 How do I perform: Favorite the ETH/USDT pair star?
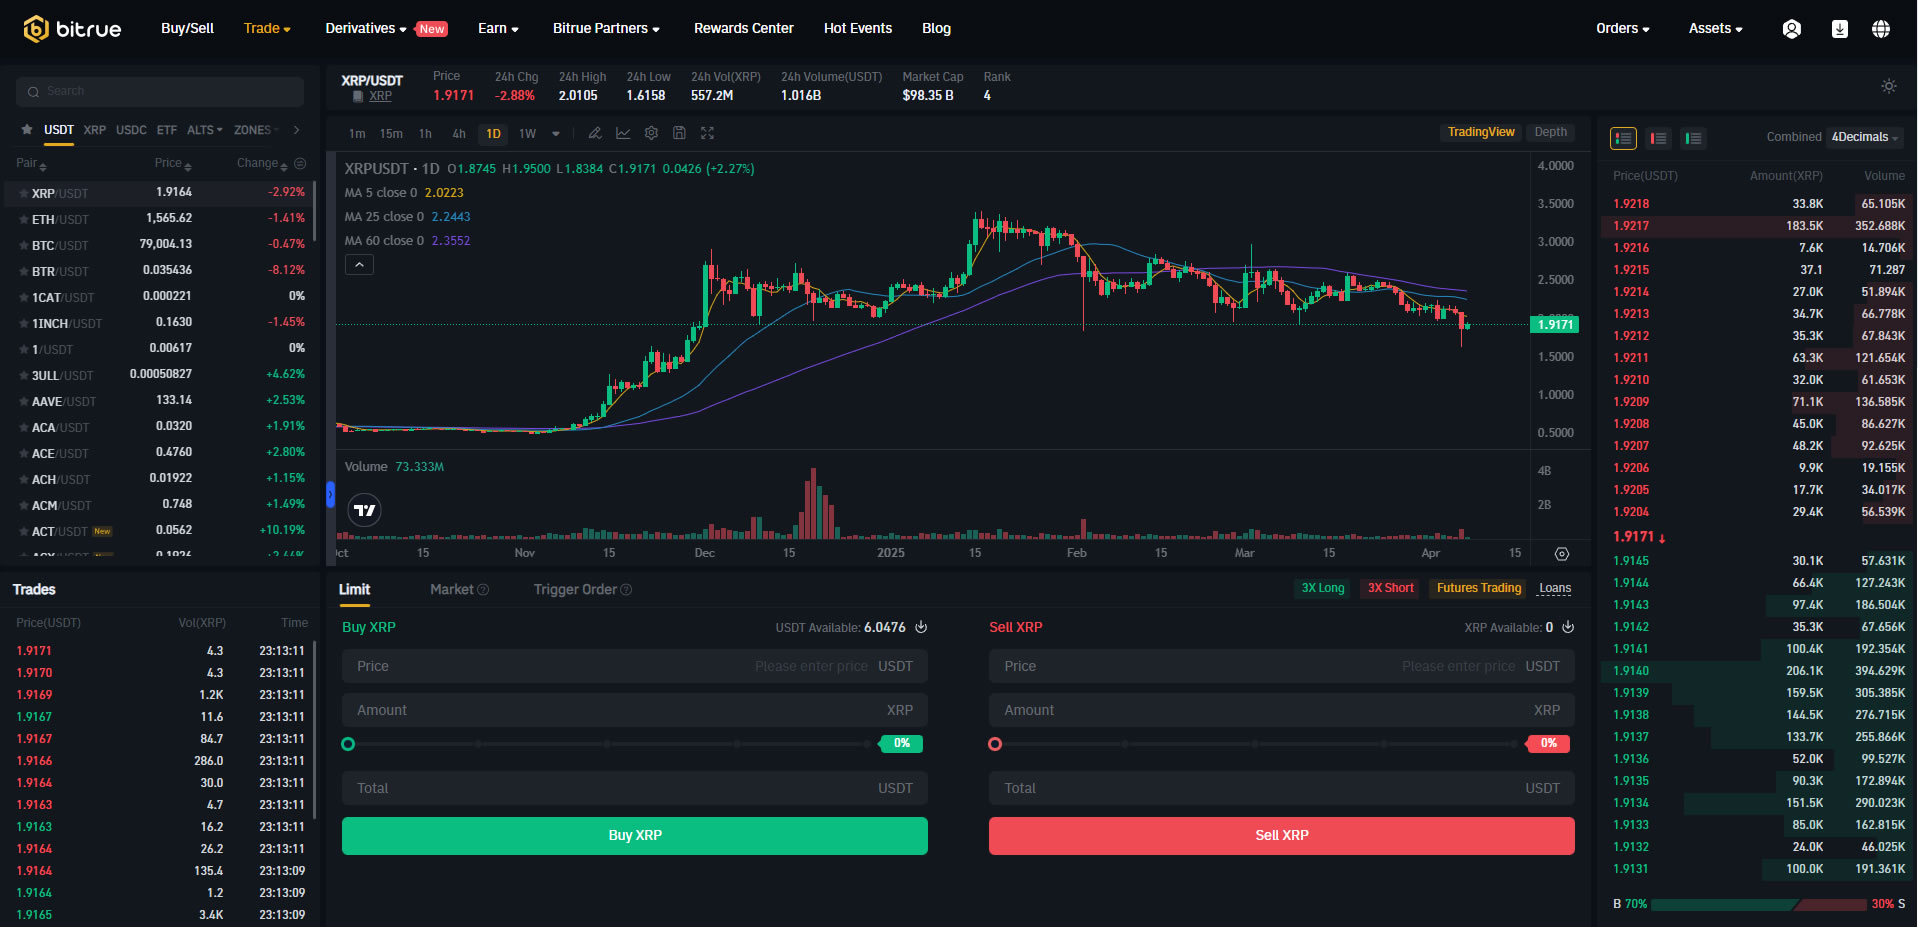pos(22,218)
